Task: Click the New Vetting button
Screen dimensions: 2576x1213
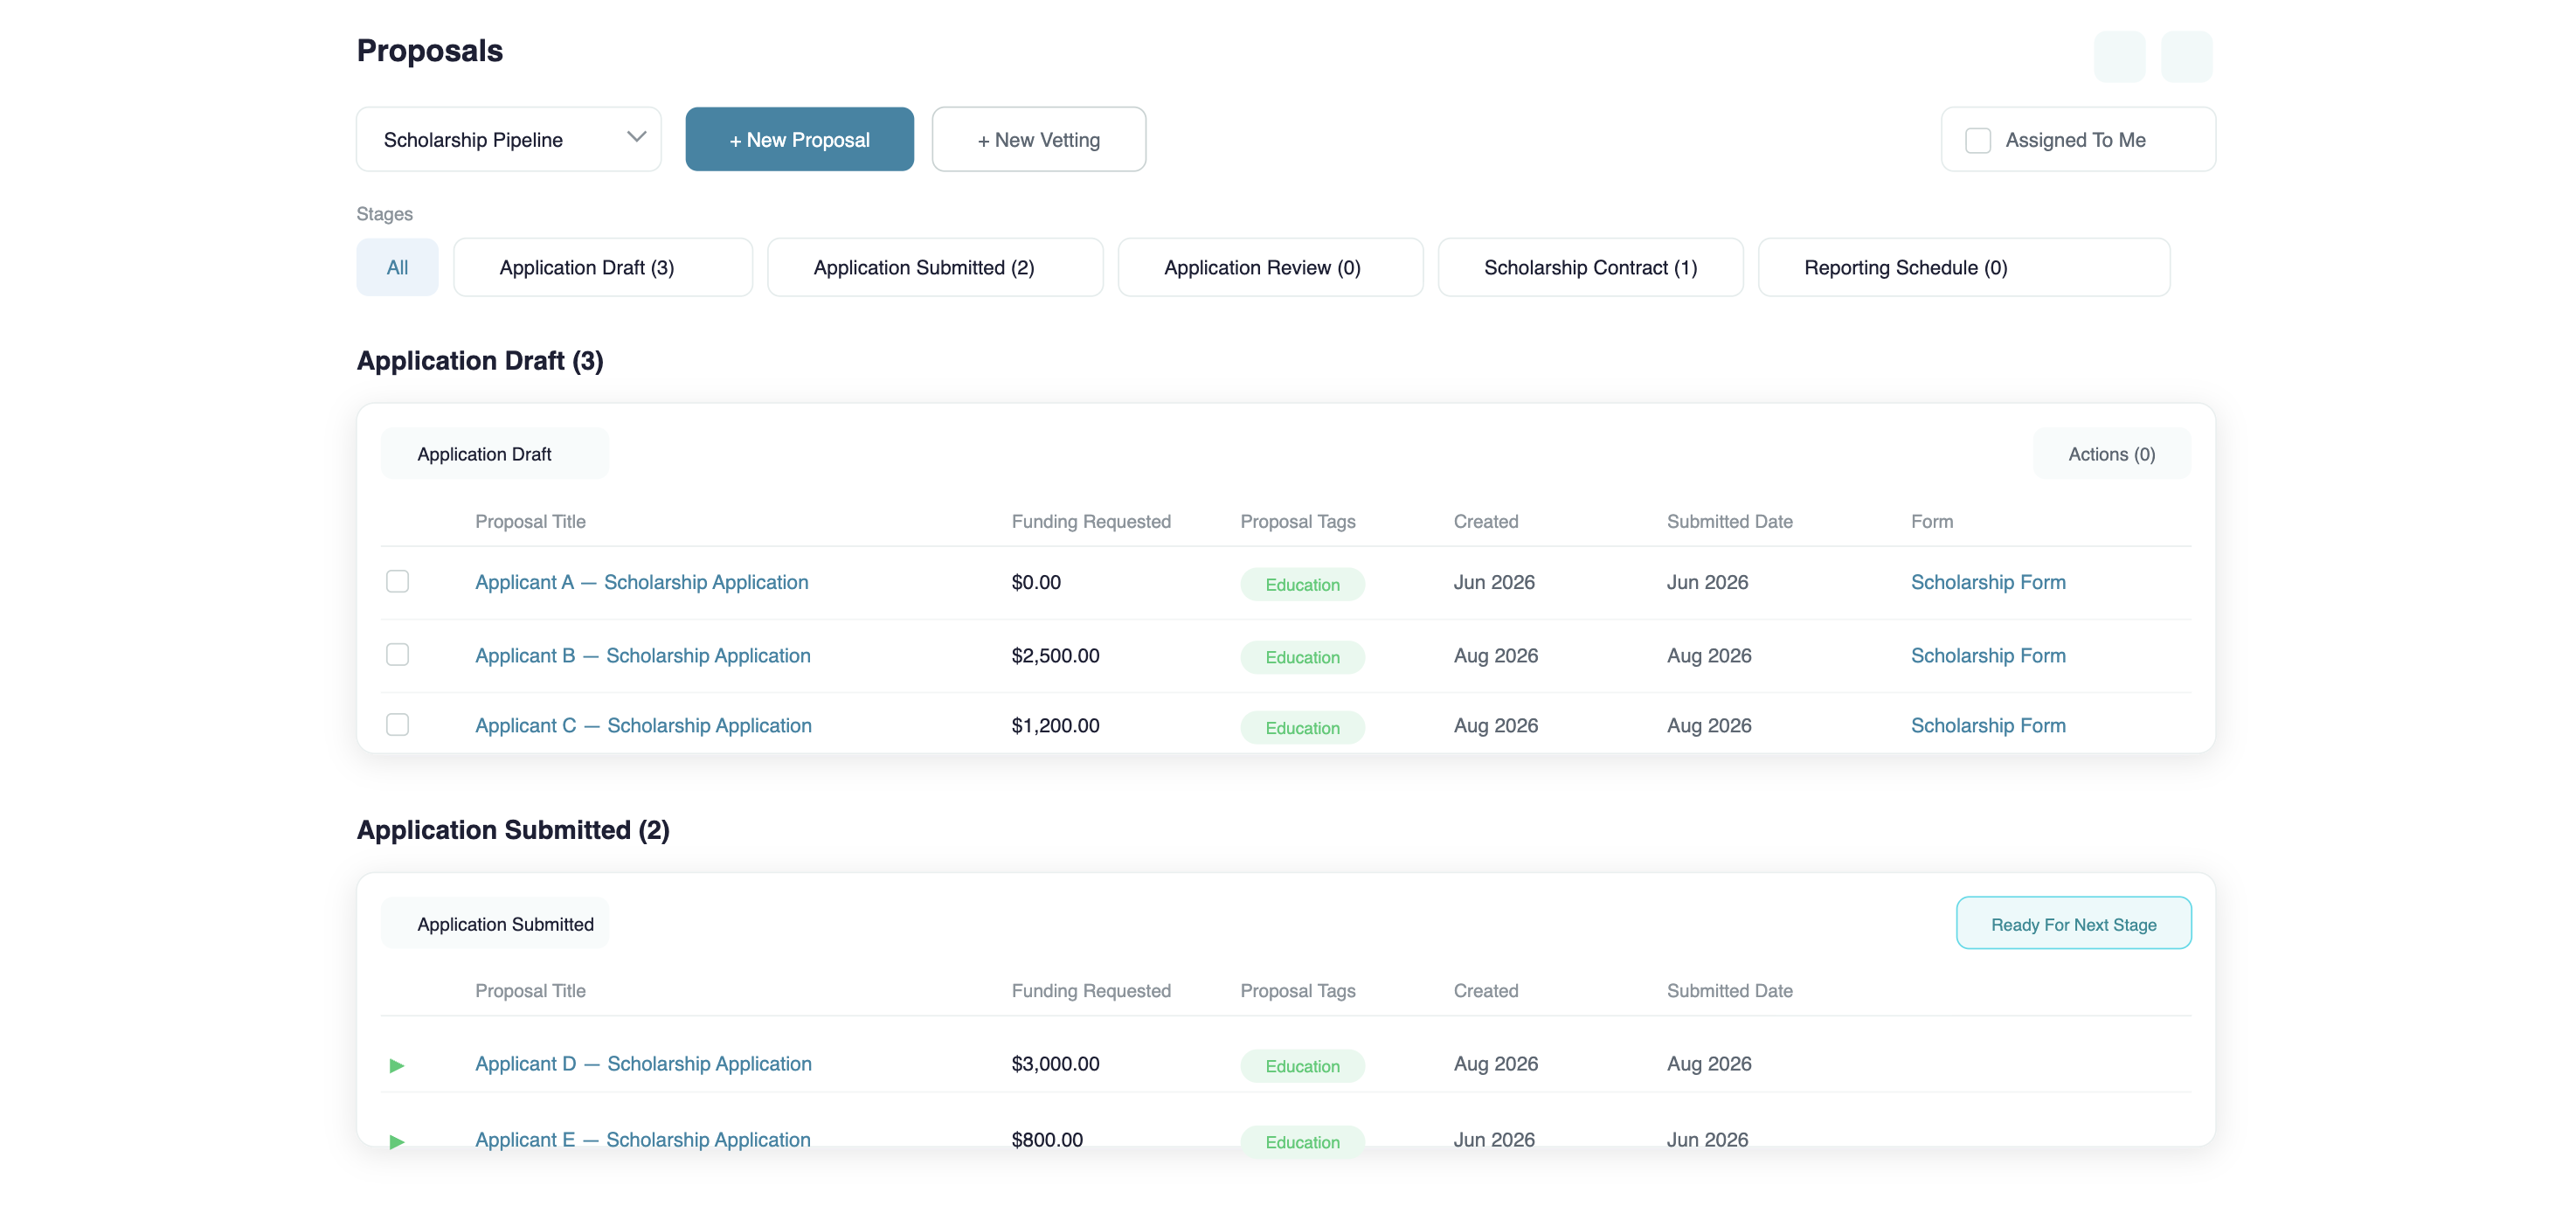Action: pos(1038,139)
